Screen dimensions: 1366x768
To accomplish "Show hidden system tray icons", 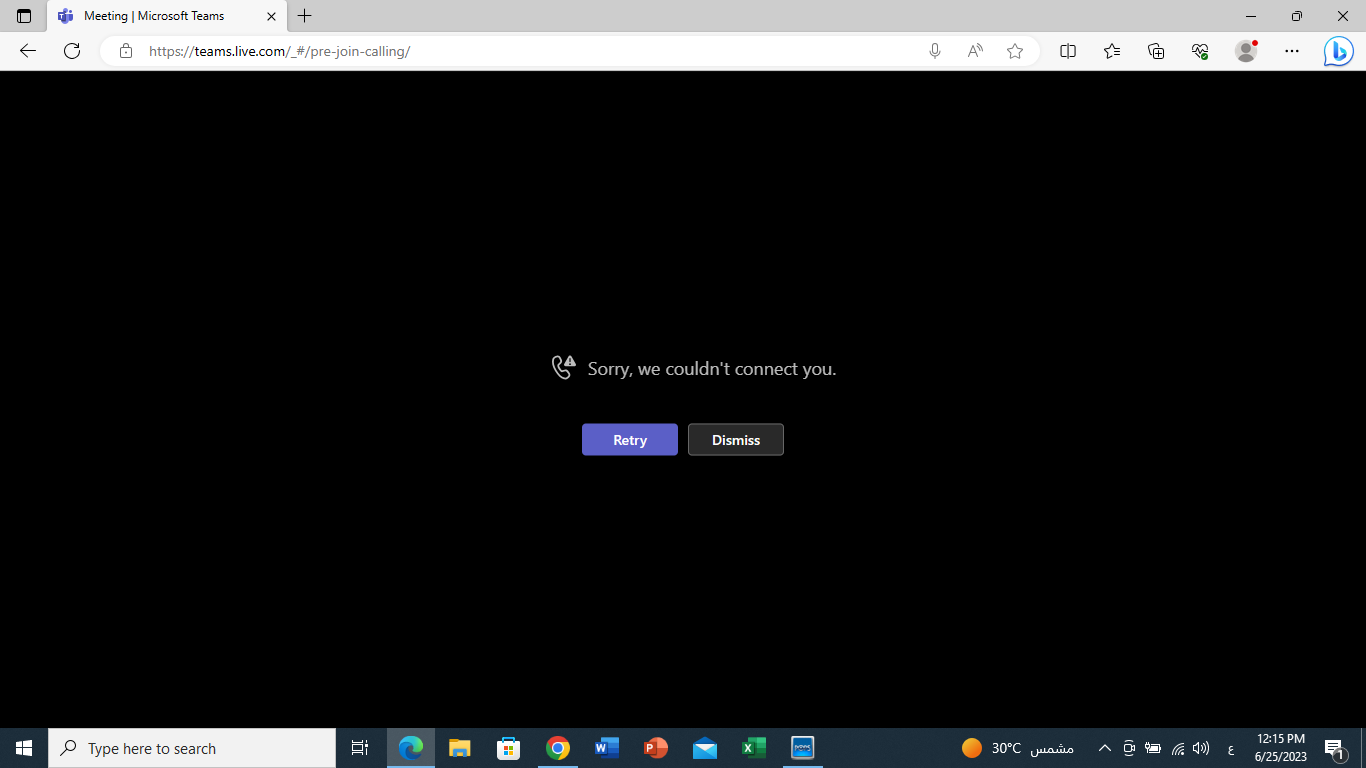I will pos(1105,748).
